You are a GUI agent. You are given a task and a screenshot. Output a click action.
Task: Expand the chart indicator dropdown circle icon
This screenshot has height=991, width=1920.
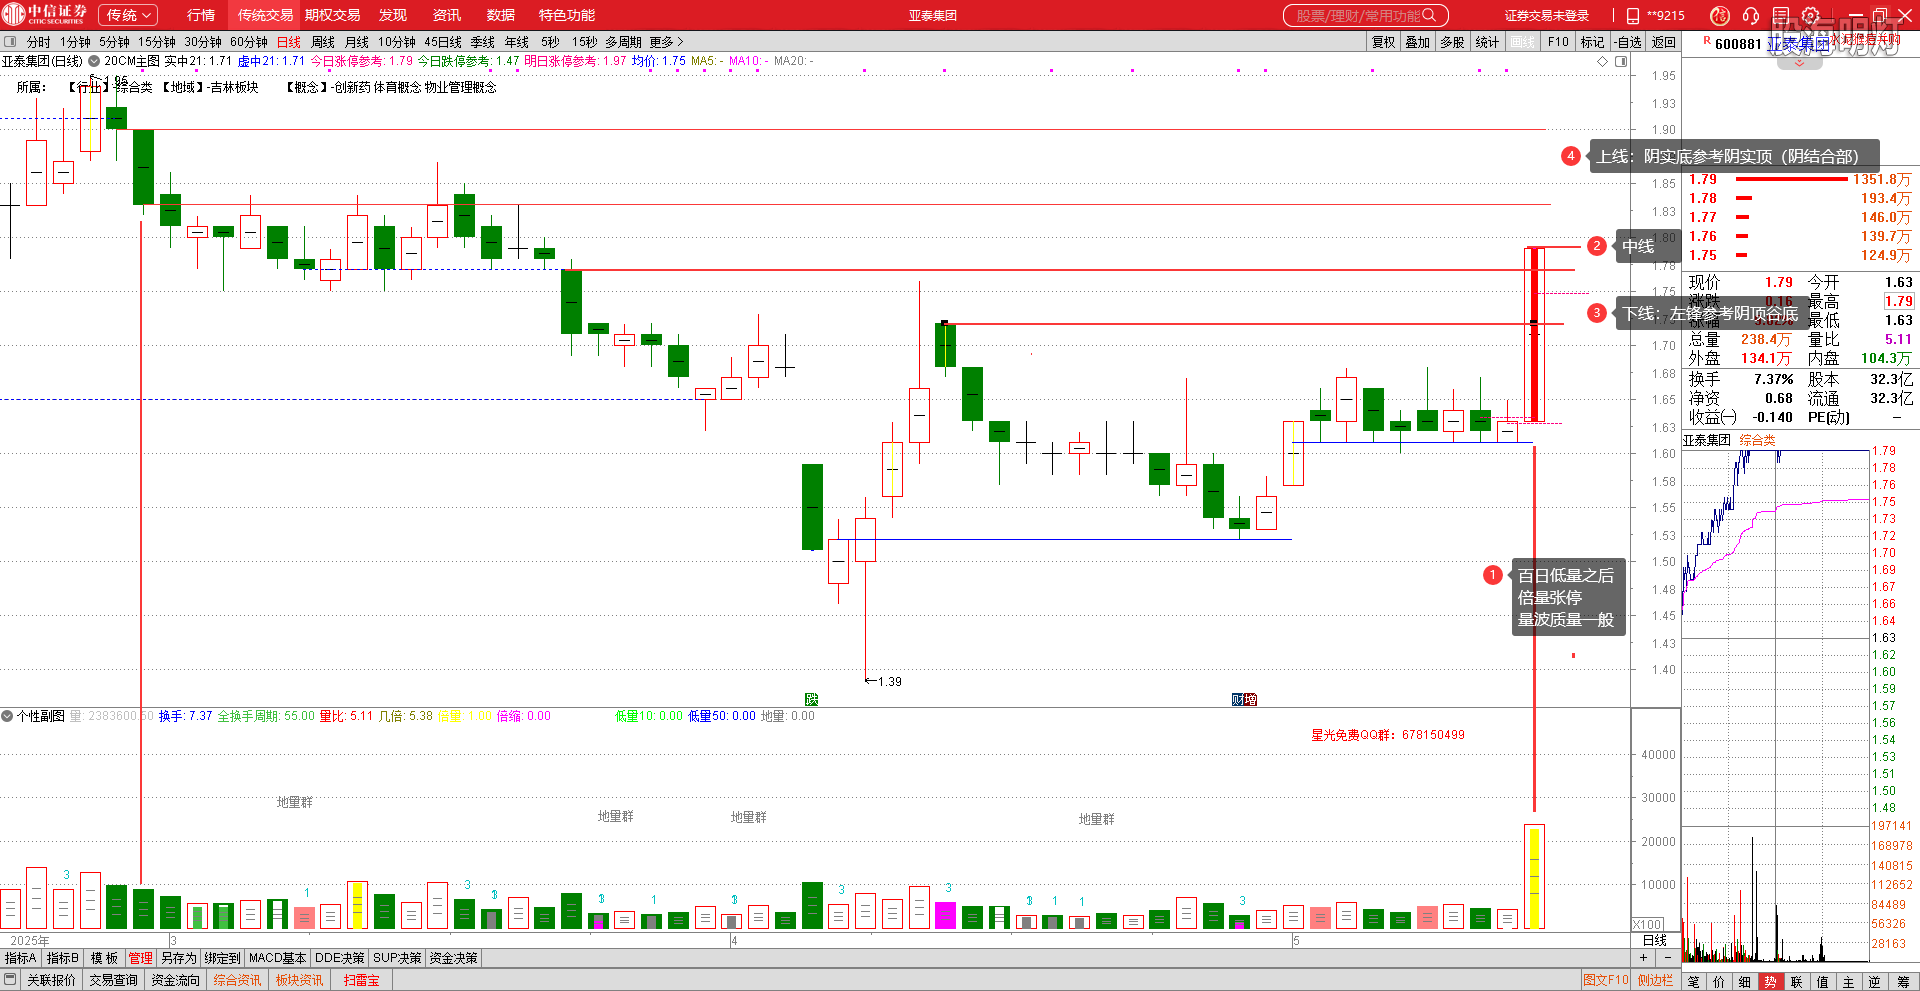[x=94, y=61]
